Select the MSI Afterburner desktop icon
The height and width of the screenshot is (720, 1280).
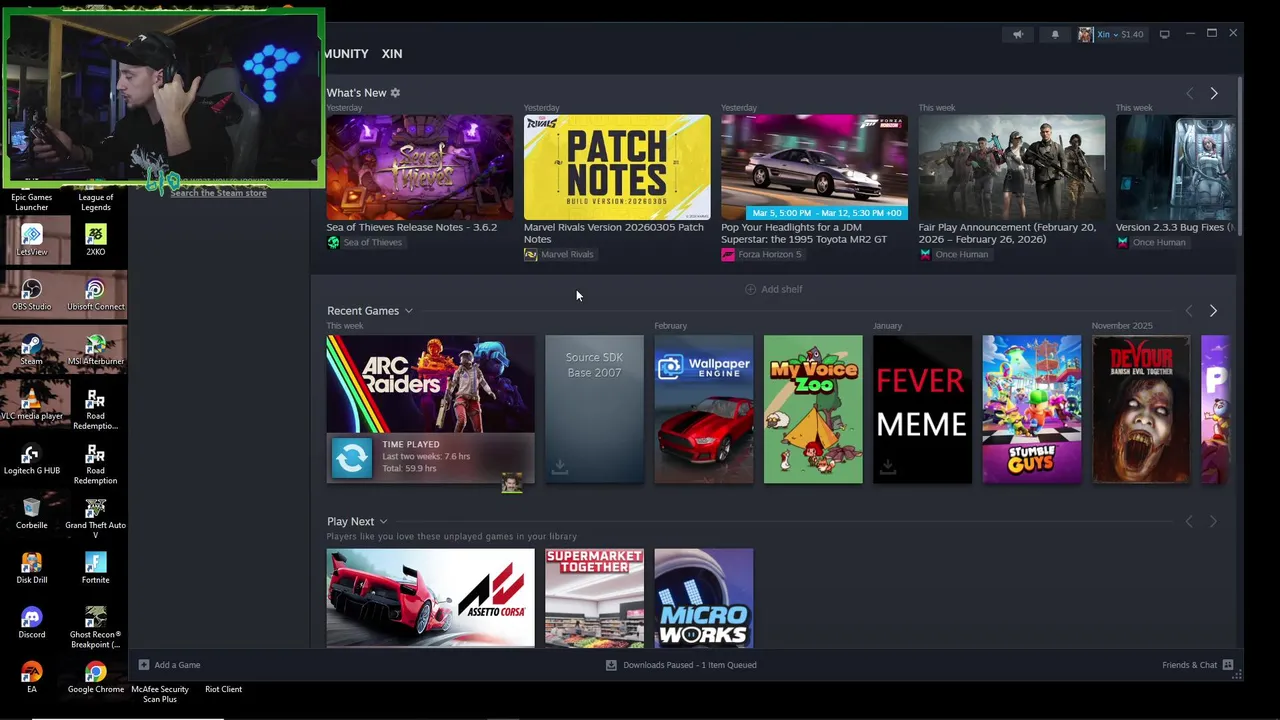[x=95, y=349]
